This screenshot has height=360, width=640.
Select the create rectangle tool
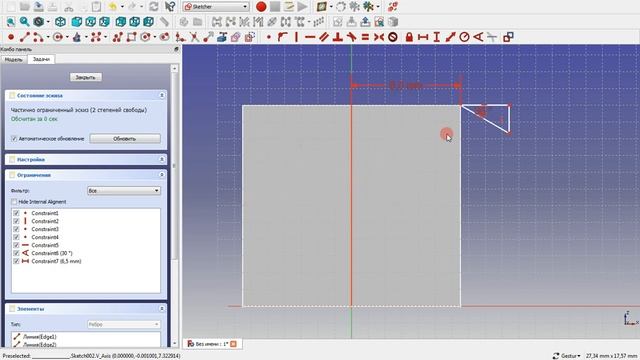pyautogui.click(x=131, y=37)
